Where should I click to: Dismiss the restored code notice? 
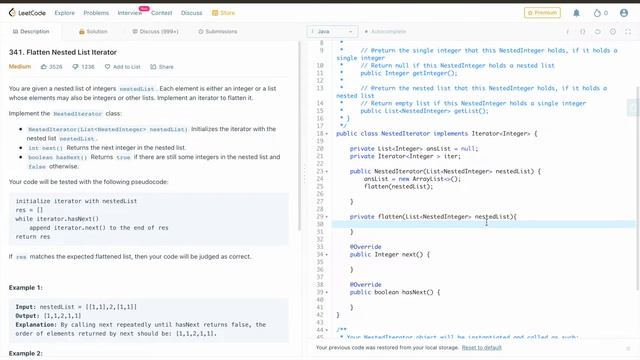click(x=628, y=348)
